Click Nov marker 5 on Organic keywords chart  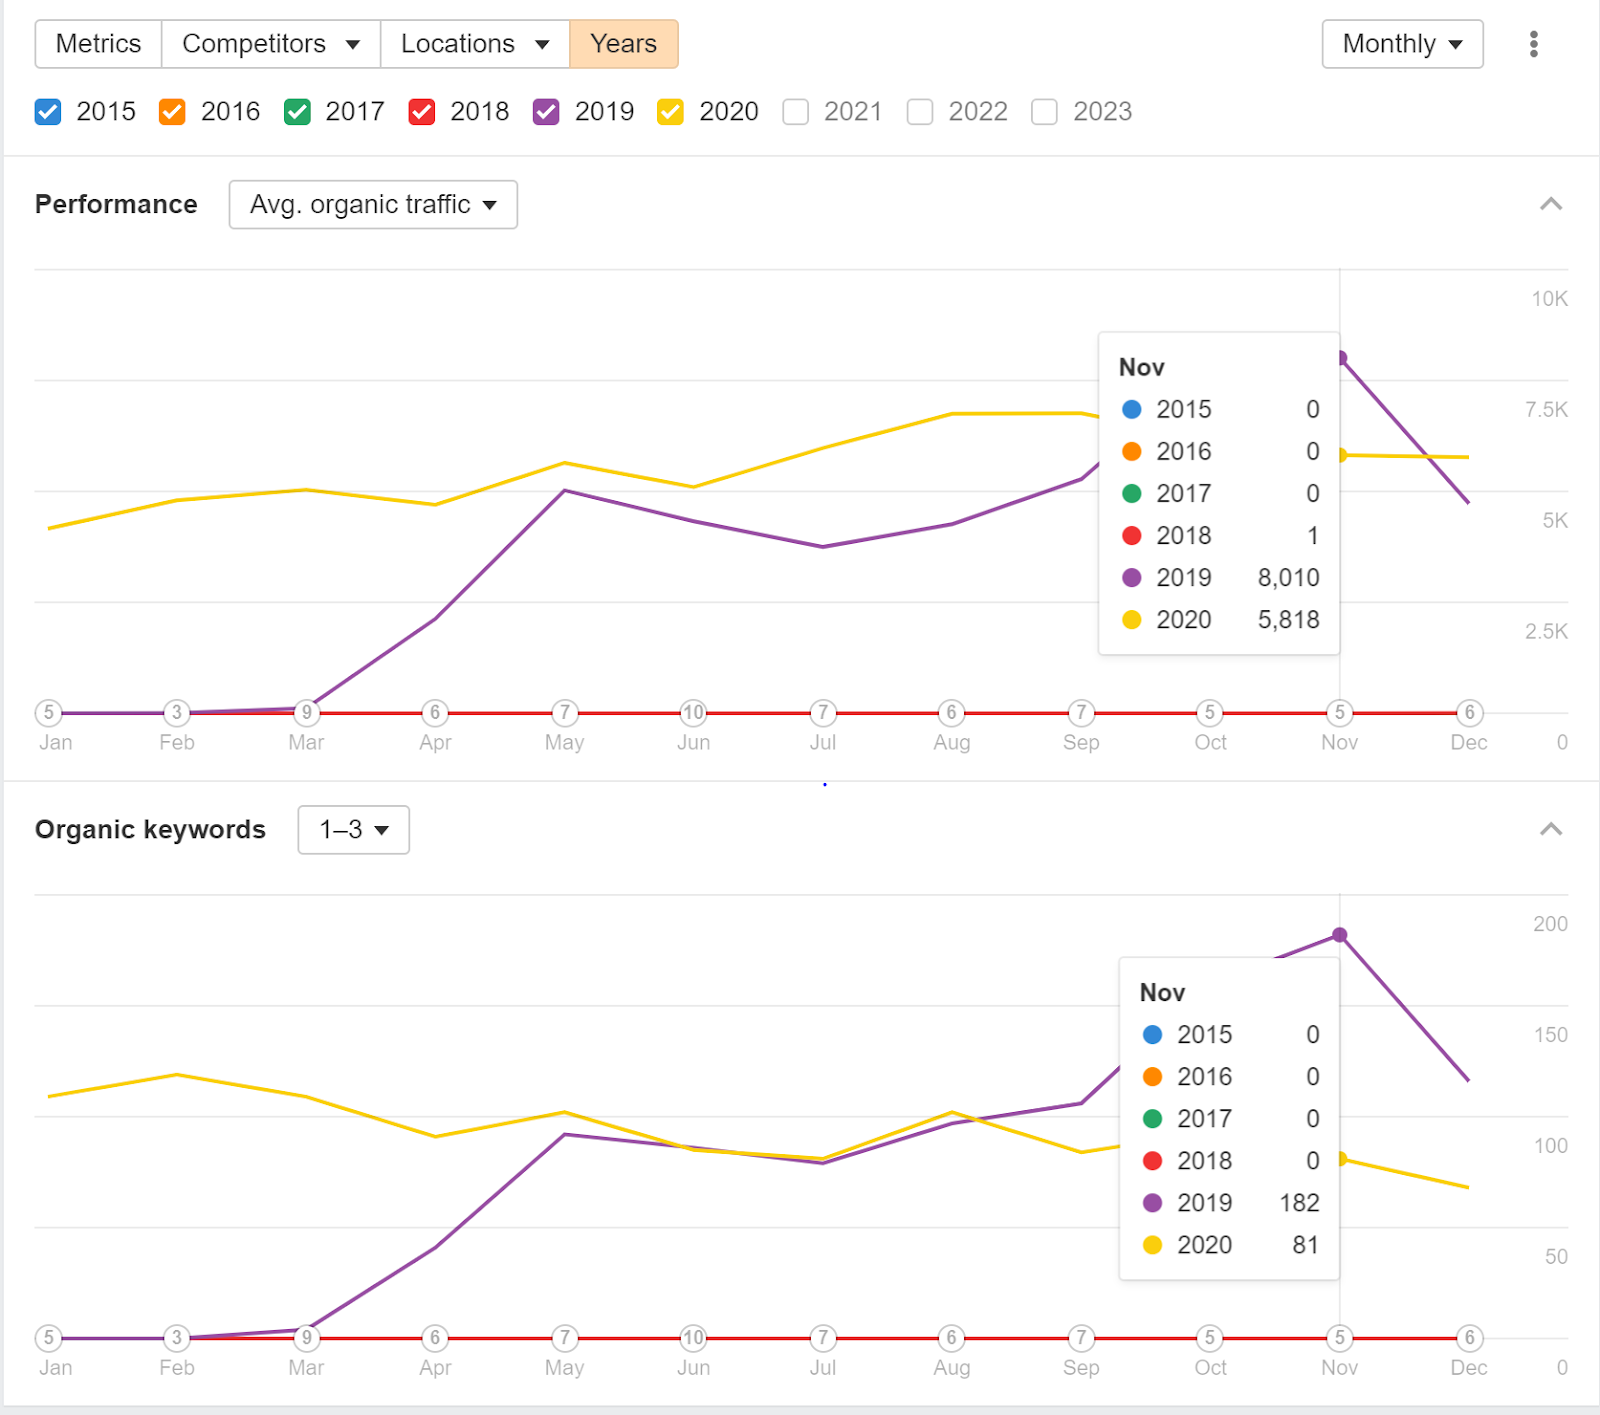1340,1338
